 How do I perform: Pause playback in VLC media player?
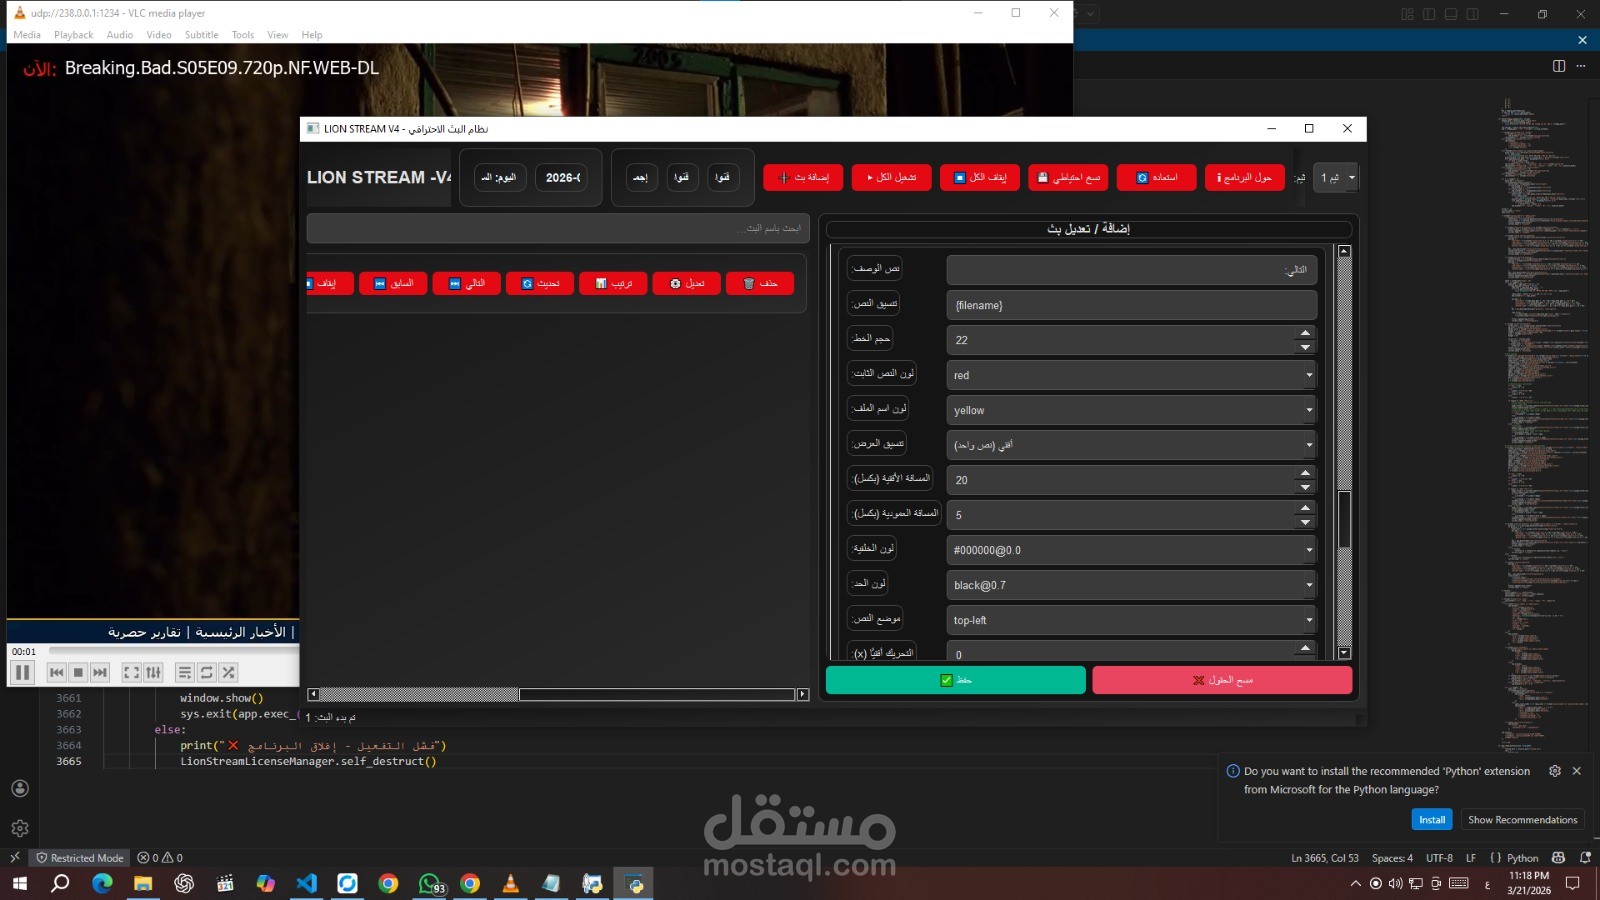click(x=23, y=673)
